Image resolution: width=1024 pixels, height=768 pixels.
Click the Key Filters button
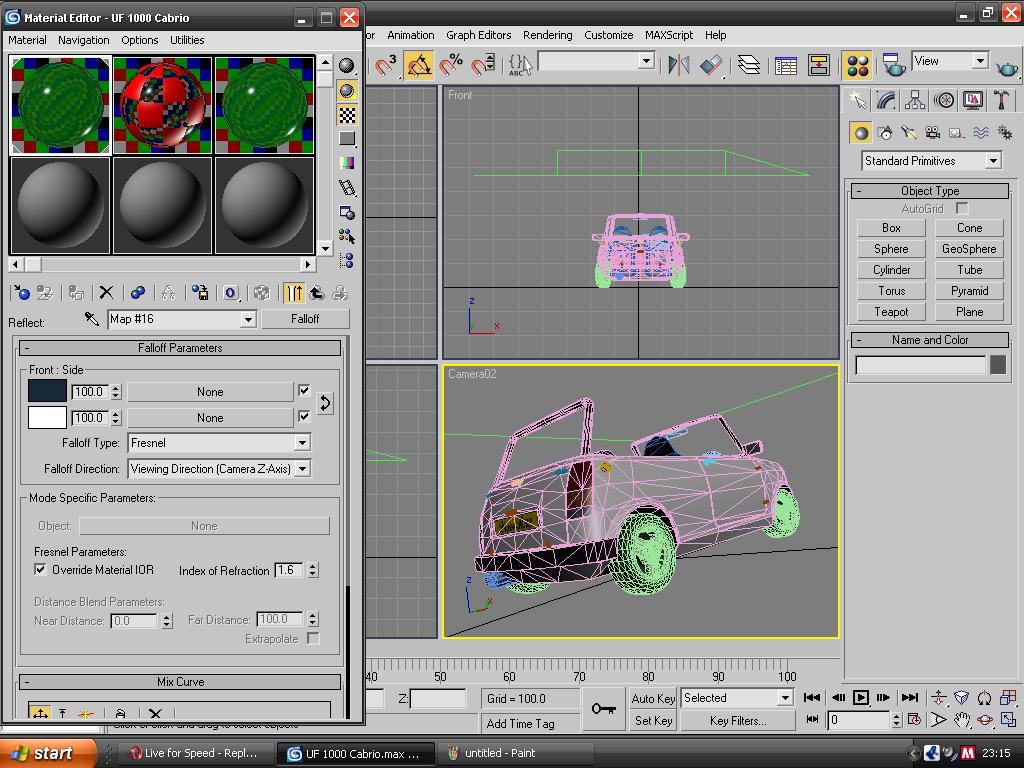pyautogui.click(x=738, y=721)
